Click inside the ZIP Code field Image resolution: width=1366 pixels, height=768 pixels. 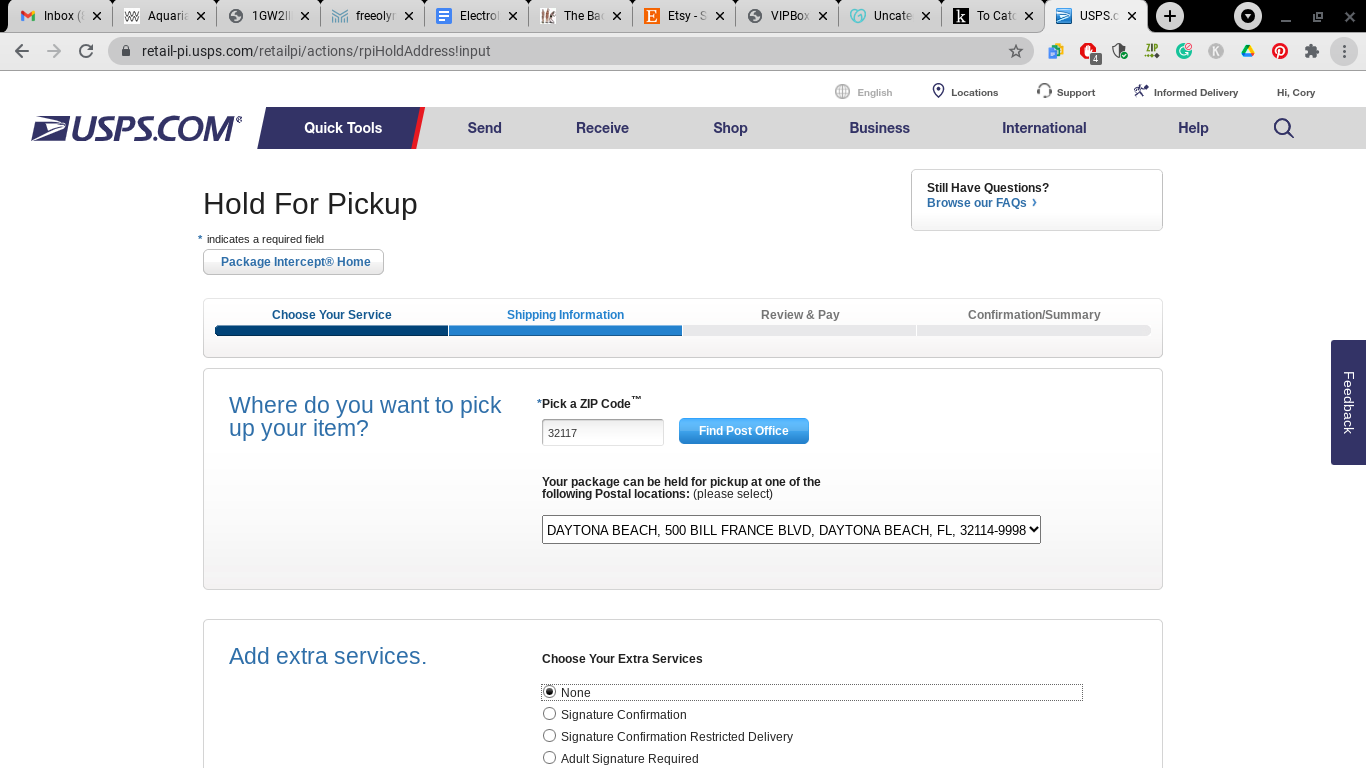[601, 432]
